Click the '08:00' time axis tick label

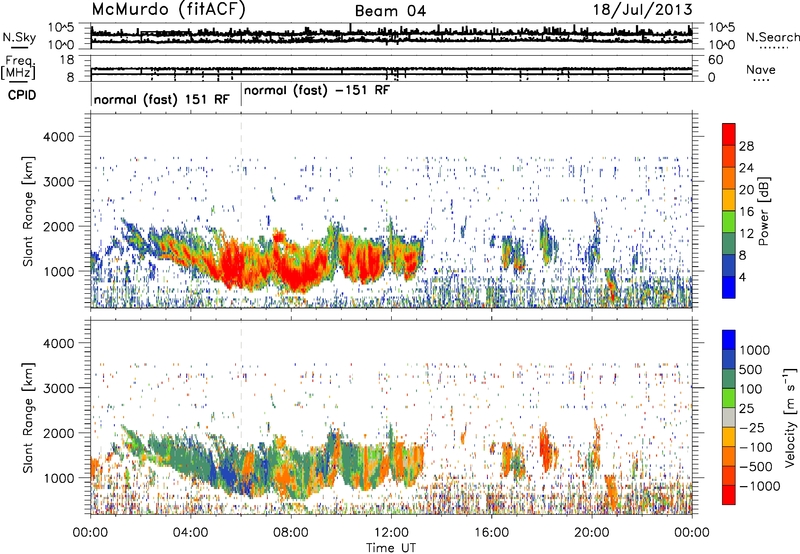291,533
